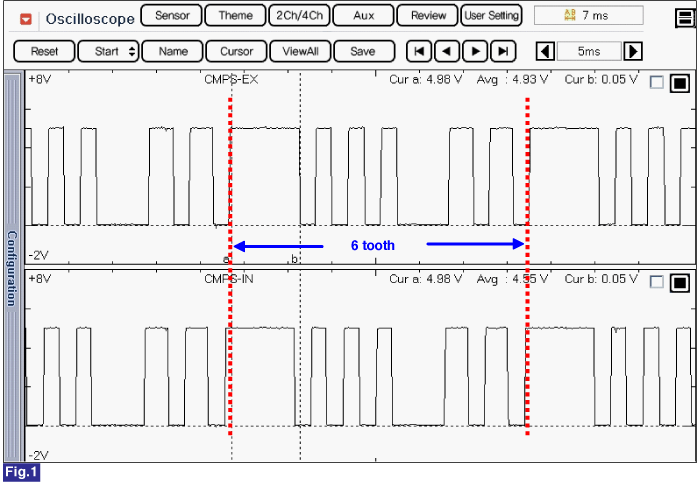700x482 pixels.
Task: Open the red dropdown icon beside Oscilloscope
Action: (26, 19)
